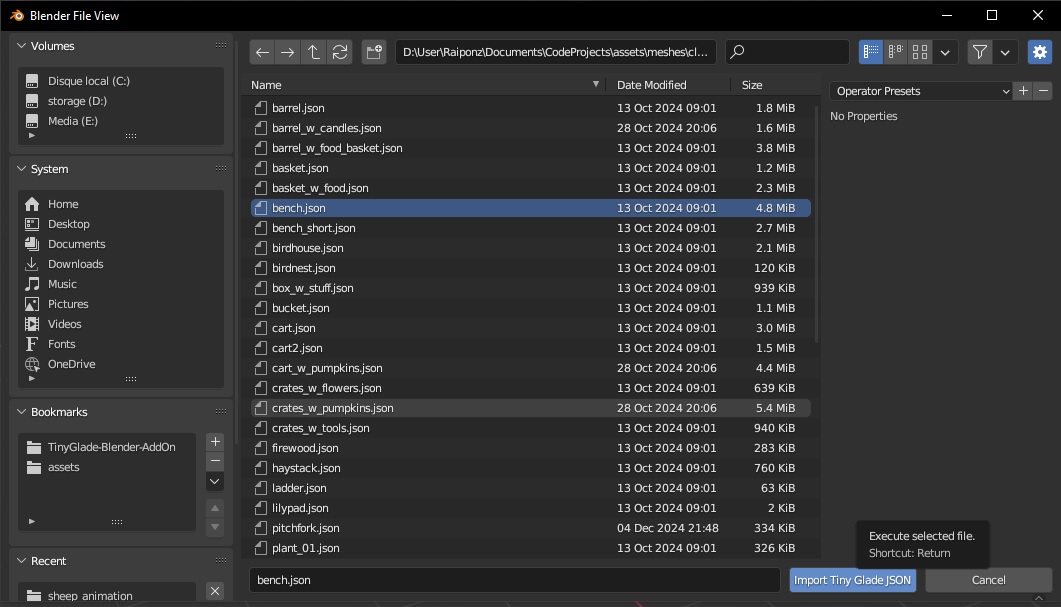Refresh the file list
Image resolution: width=1061 pixels, height=607 pixels.
340,52
